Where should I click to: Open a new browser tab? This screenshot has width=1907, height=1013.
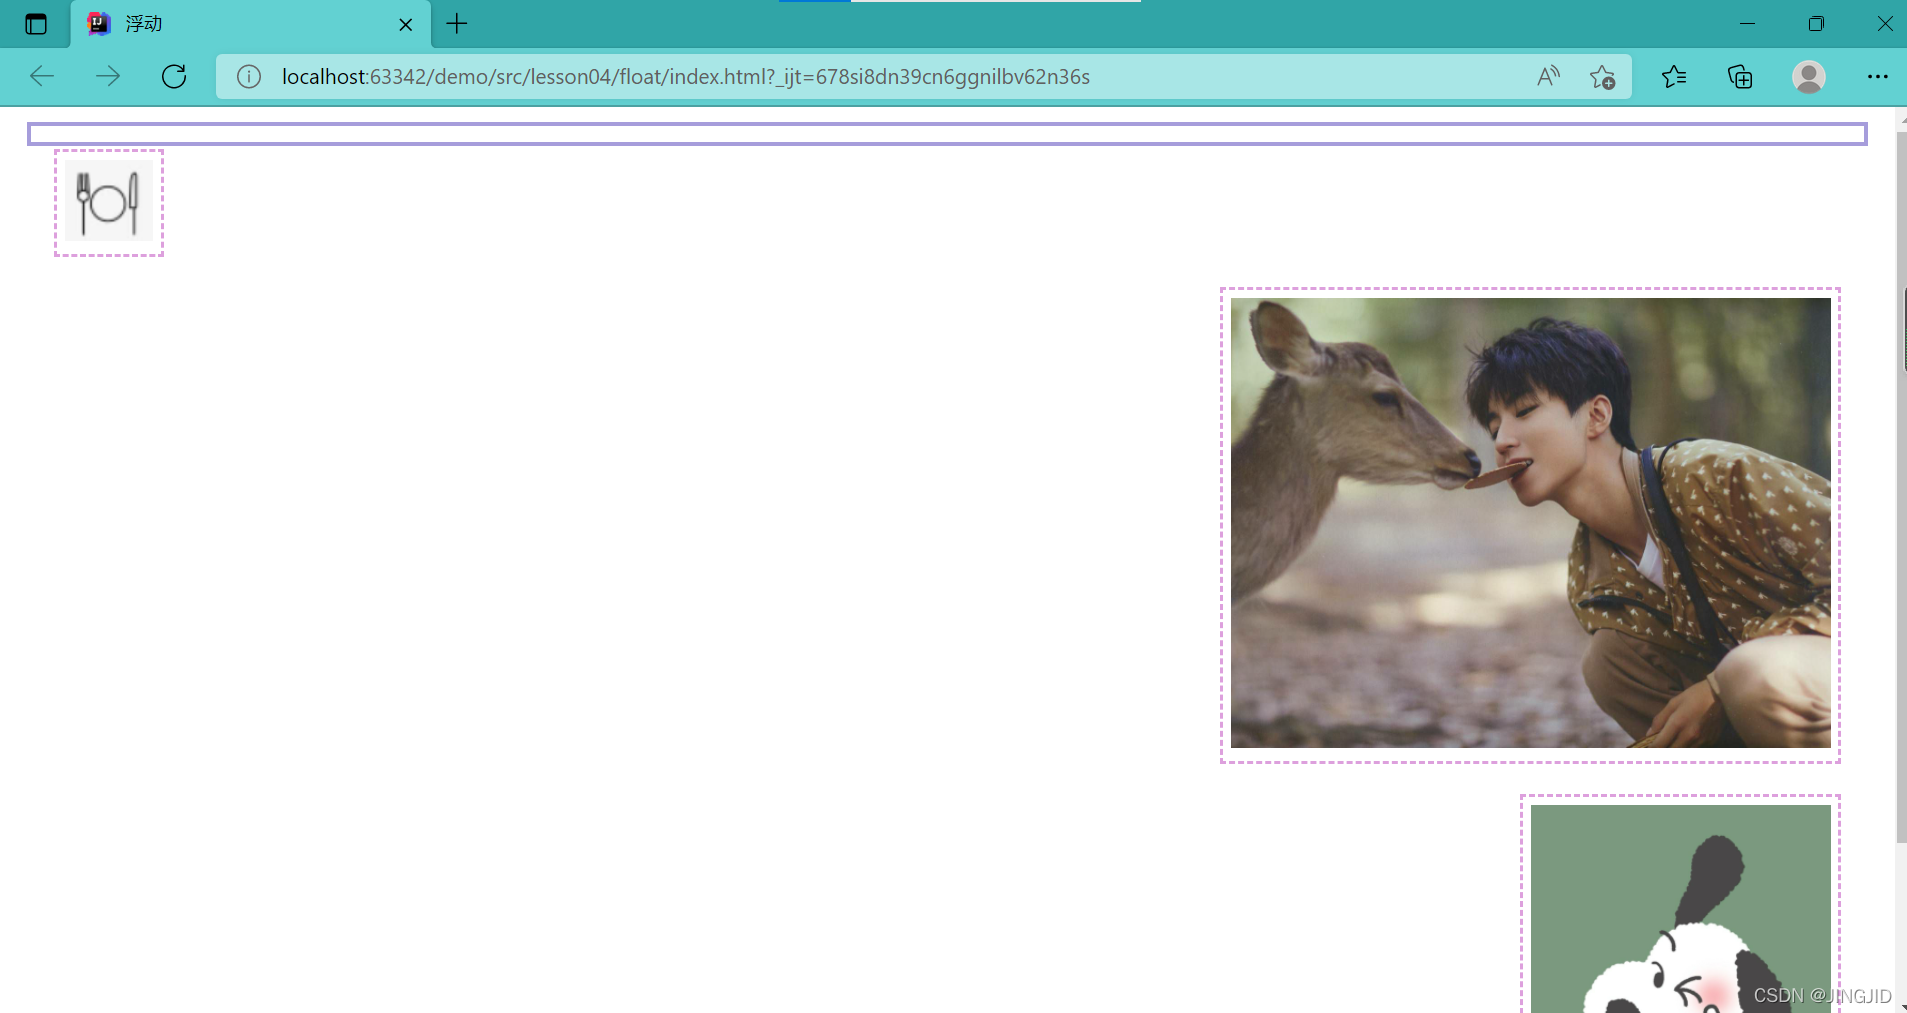coord(457,24)
